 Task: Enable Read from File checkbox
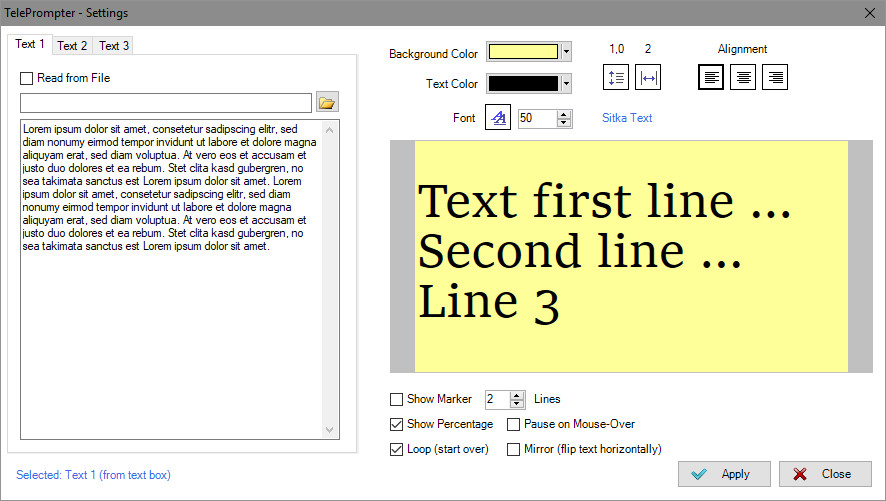click(27, 78)
